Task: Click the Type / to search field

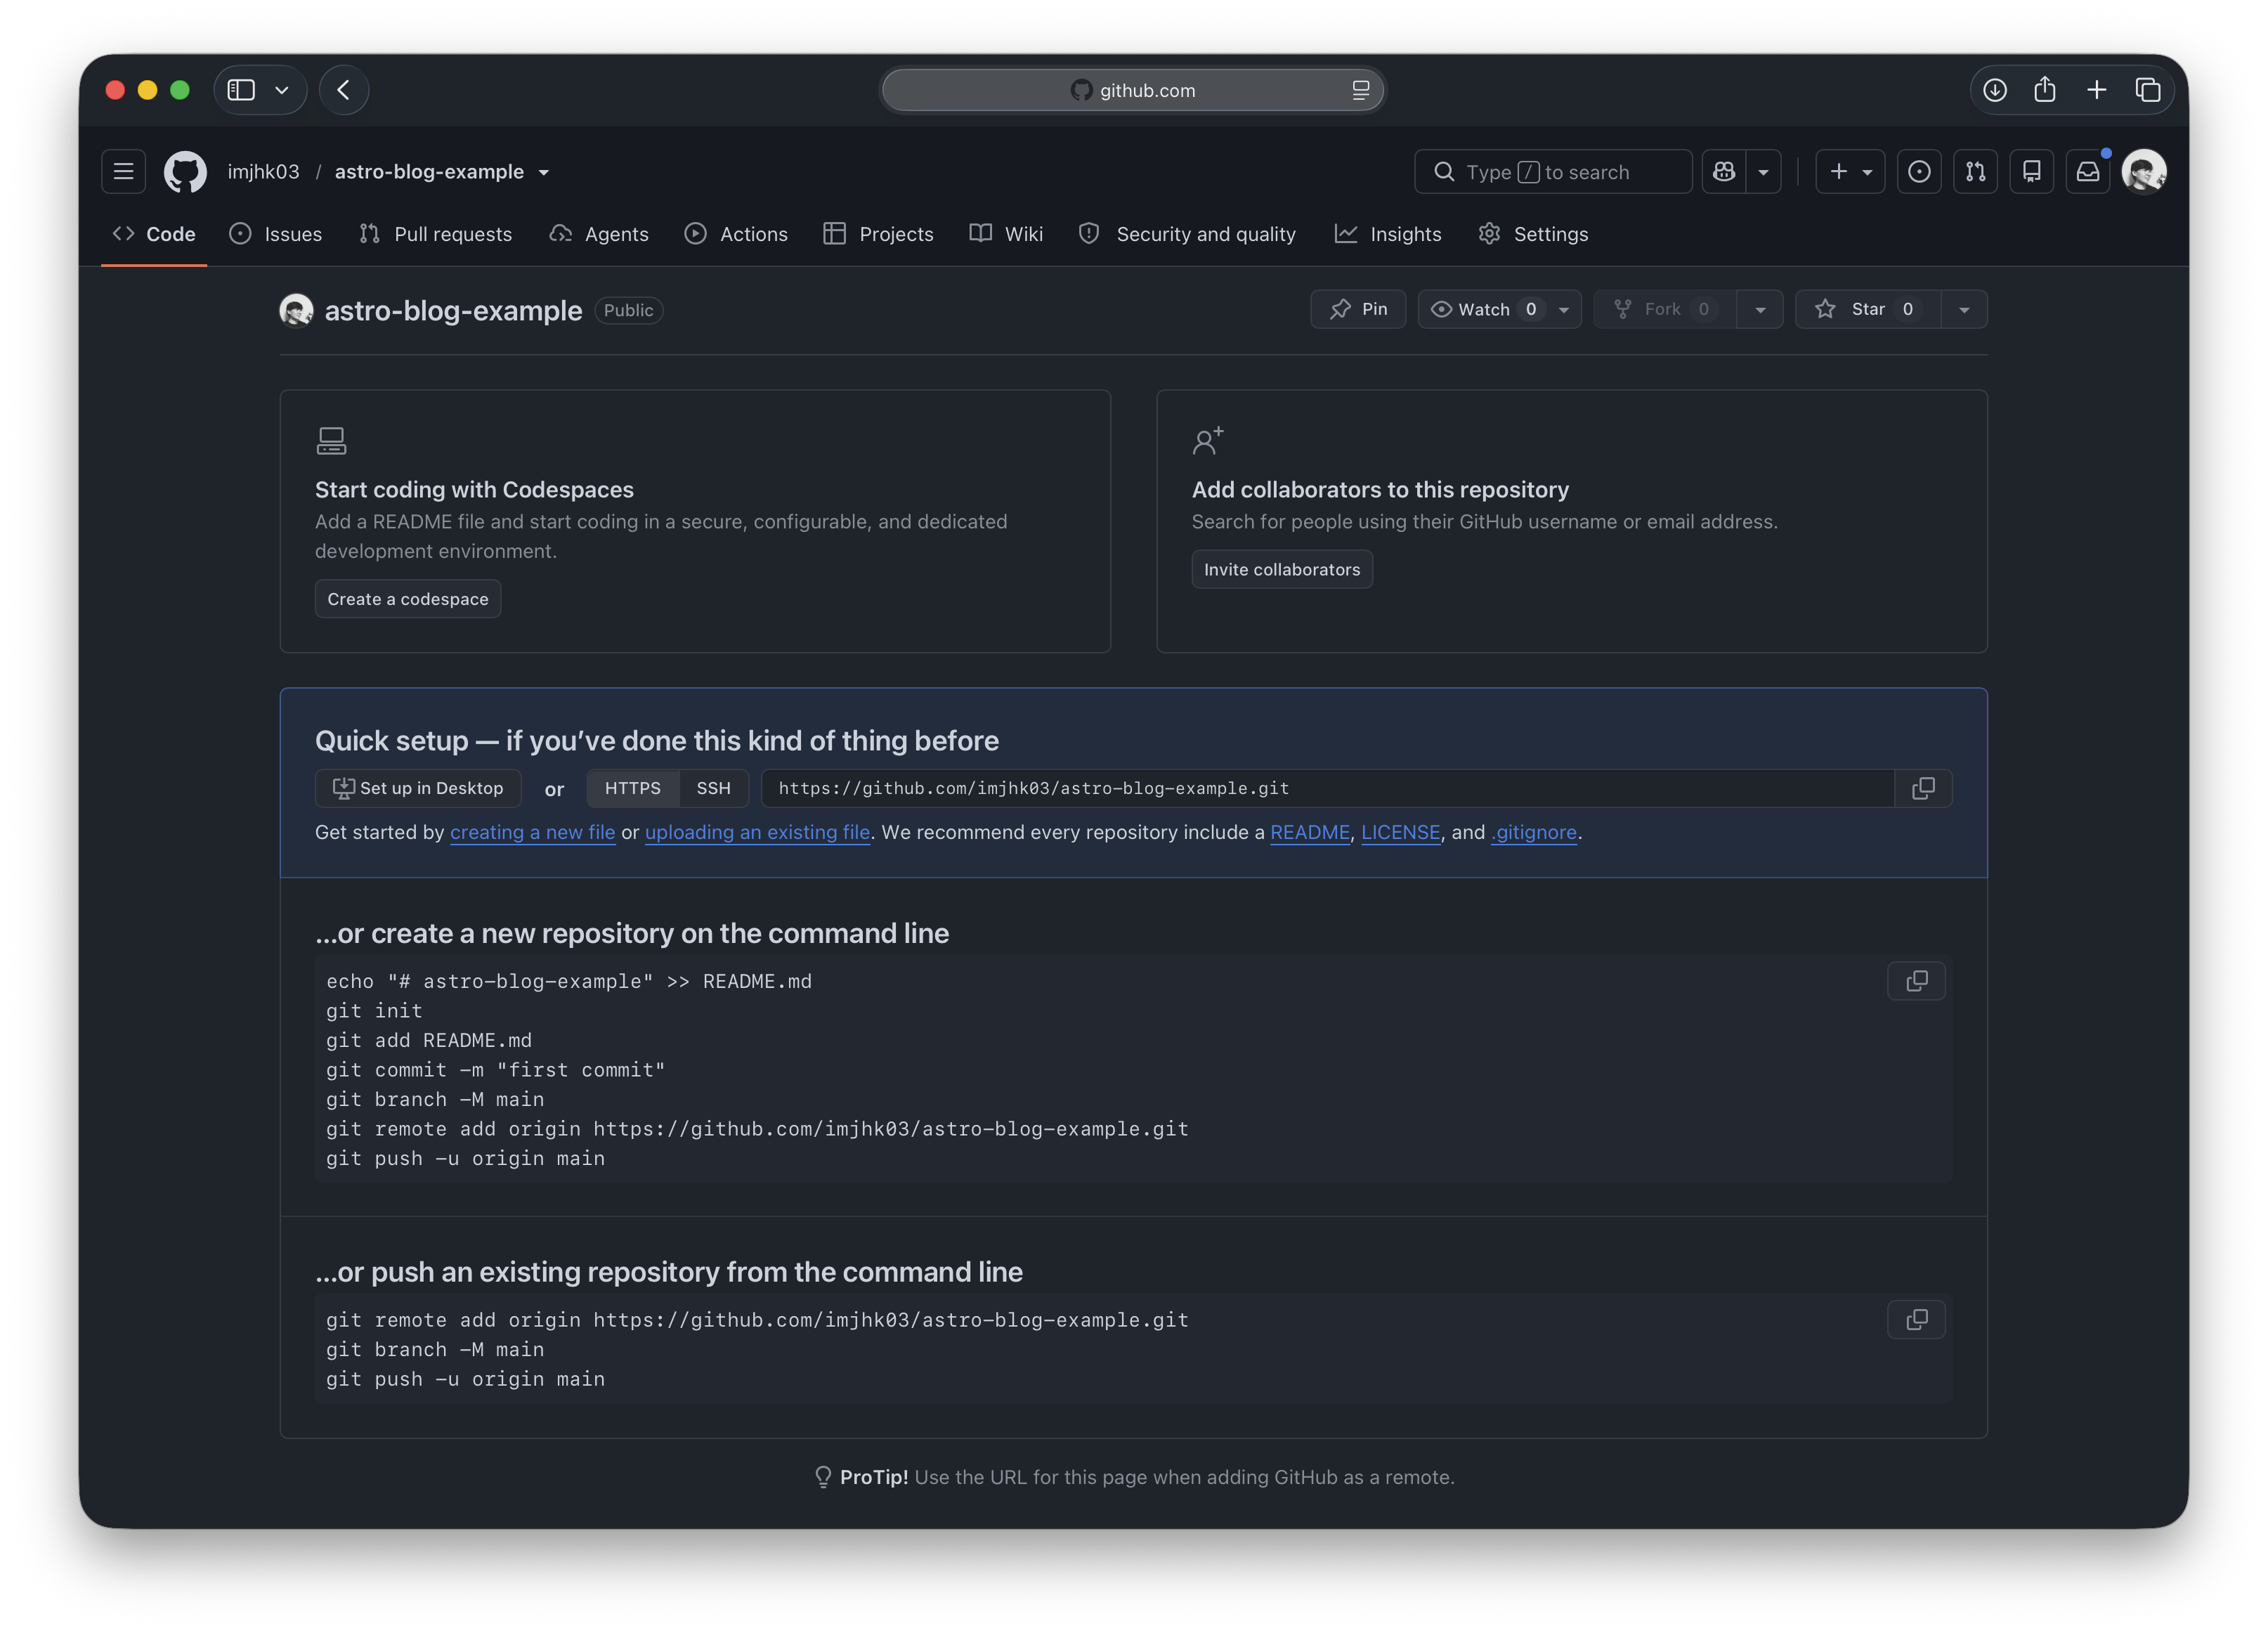Action: [1553, 172]
